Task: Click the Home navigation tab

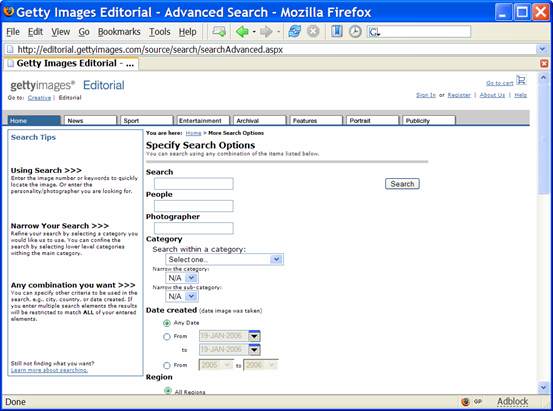Action: coord(34,120)
